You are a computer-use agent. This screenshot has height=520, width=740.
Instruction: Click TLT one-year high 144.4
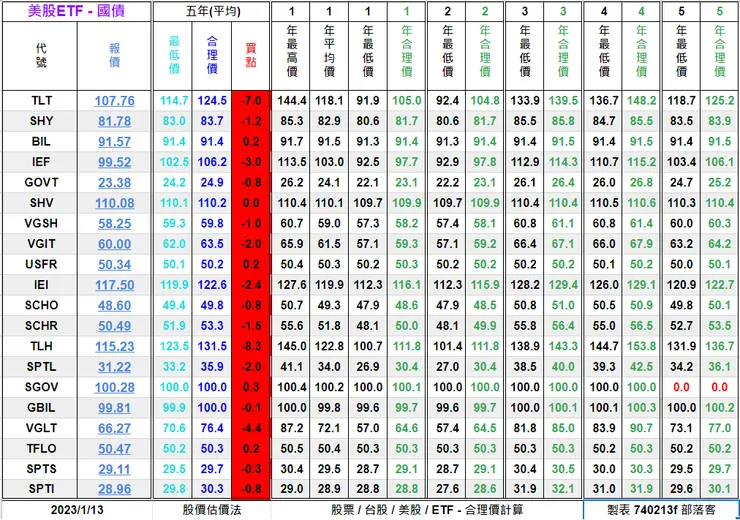[x=291, y=101]
